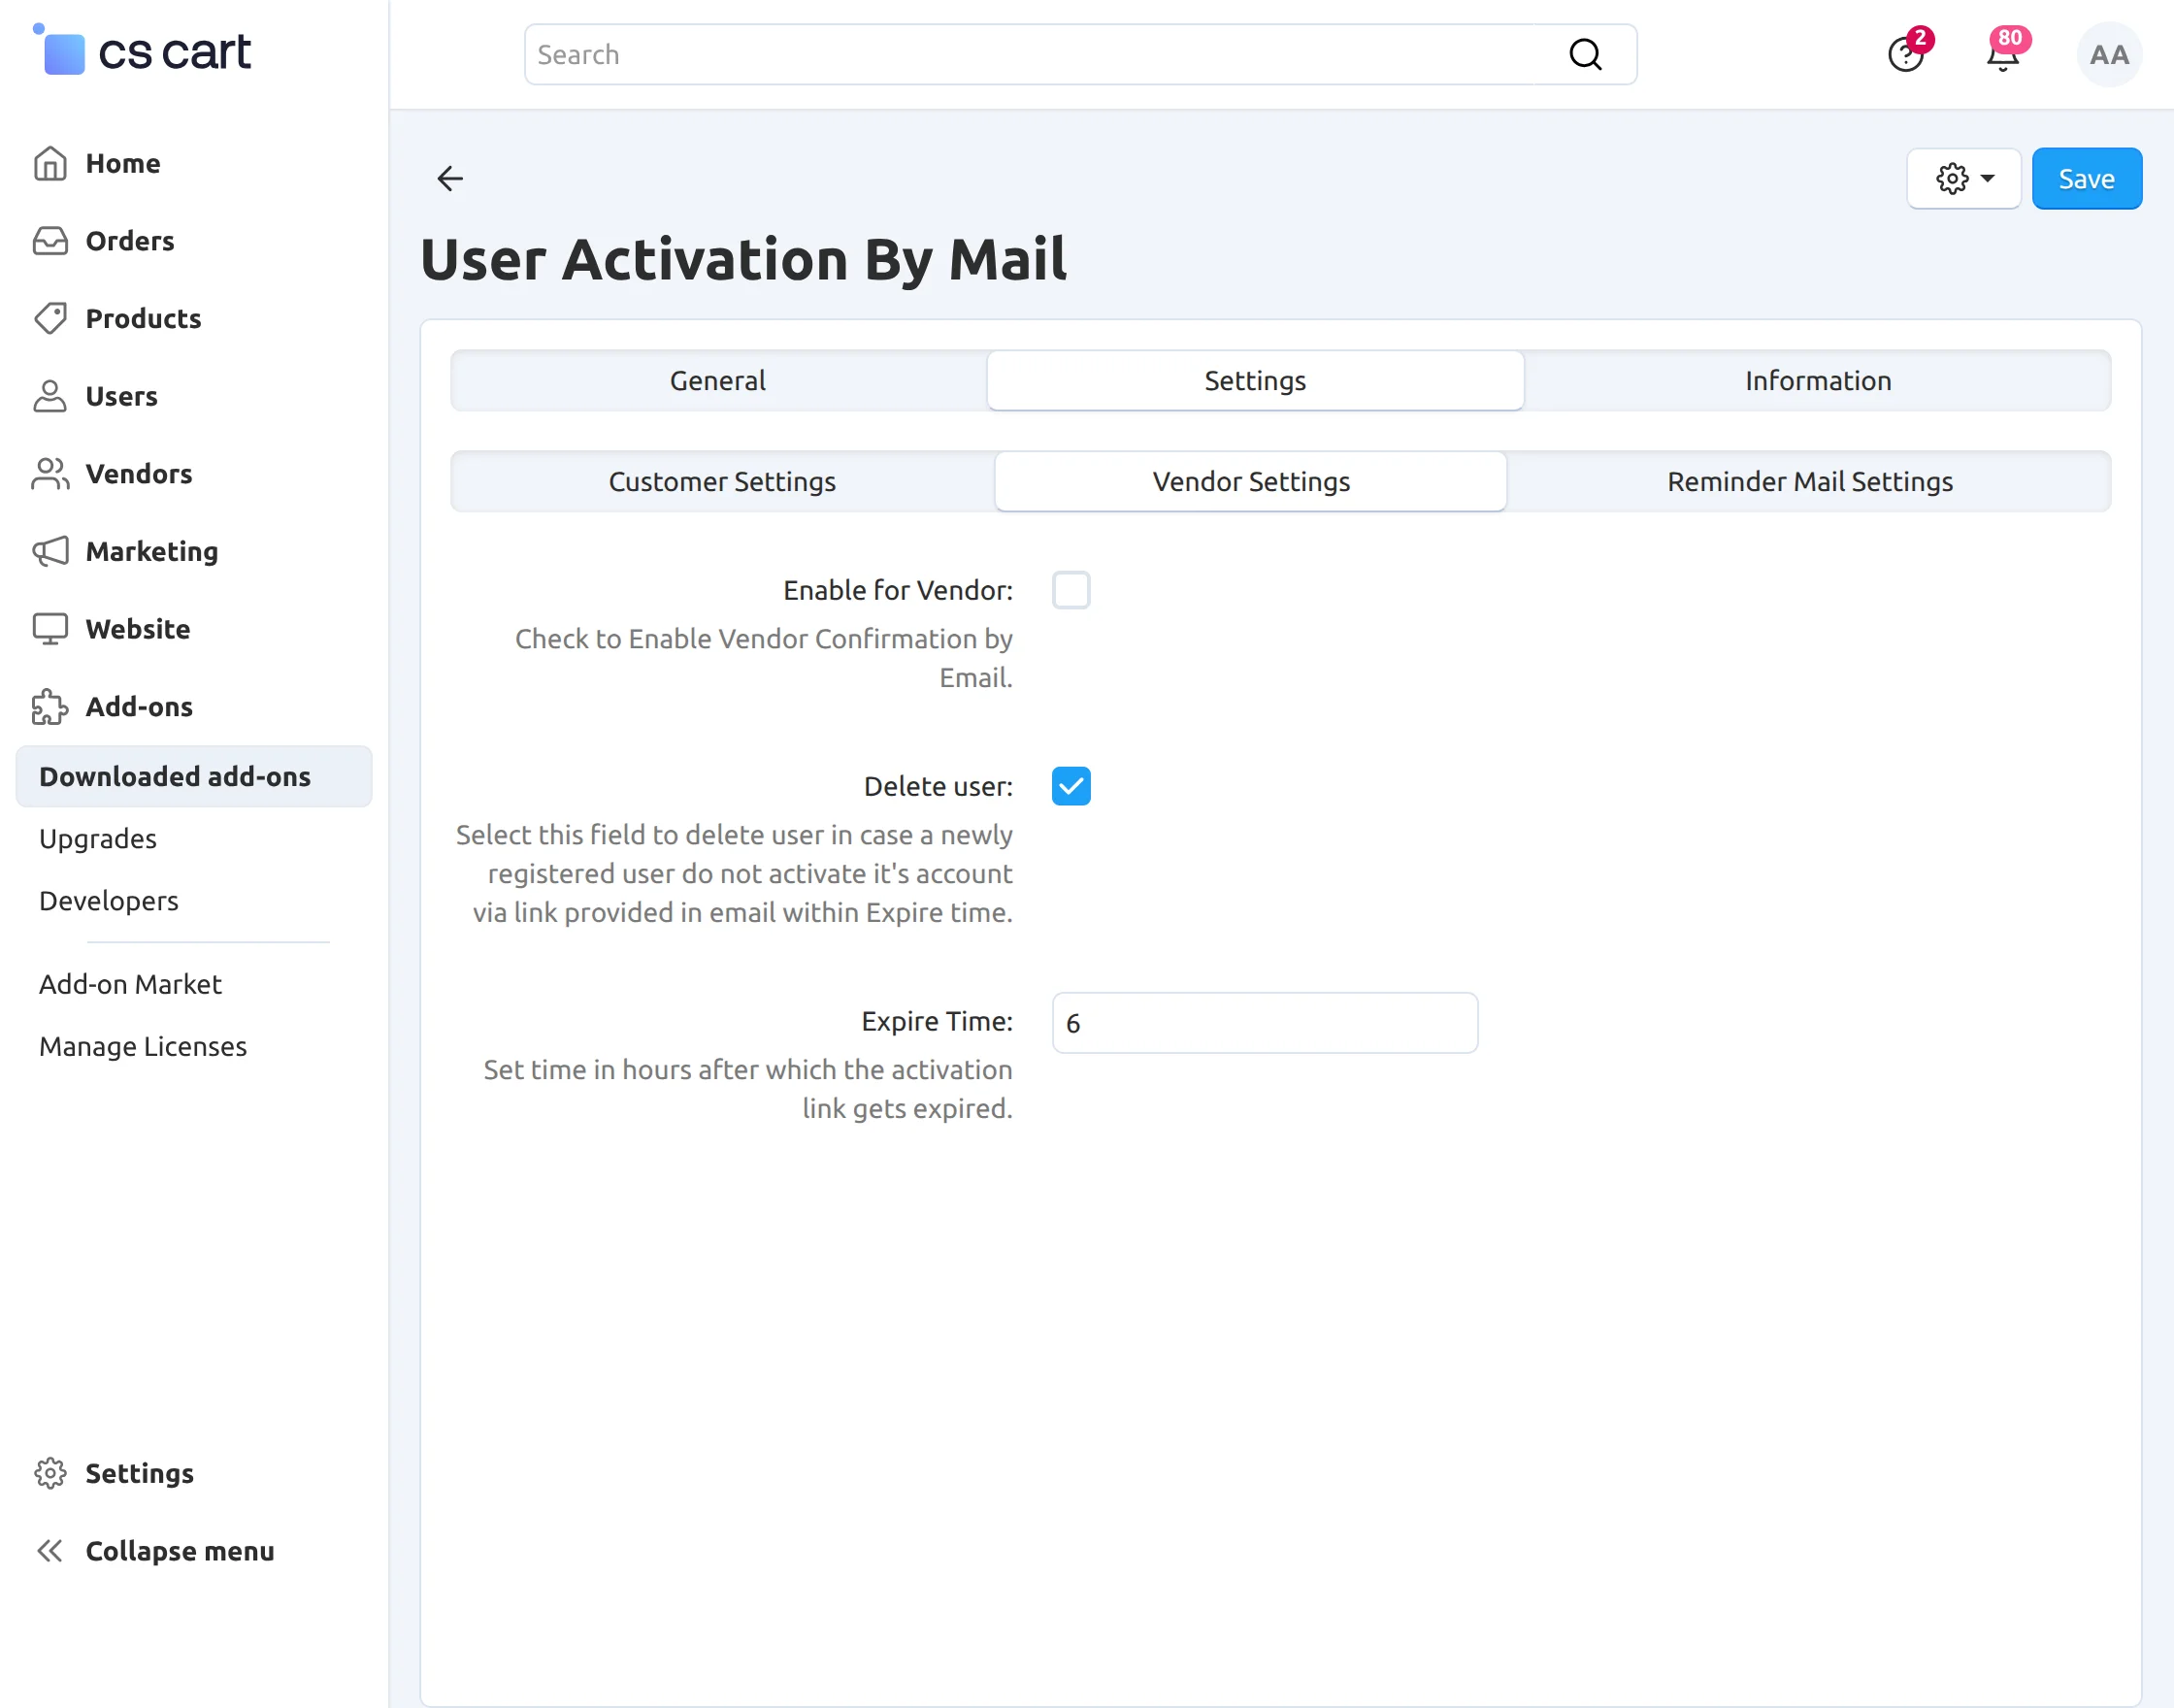Enable the 'Enable for Vendor' checkbox
Viewport: 2174px width, 1708px height.
[1071, 590]
